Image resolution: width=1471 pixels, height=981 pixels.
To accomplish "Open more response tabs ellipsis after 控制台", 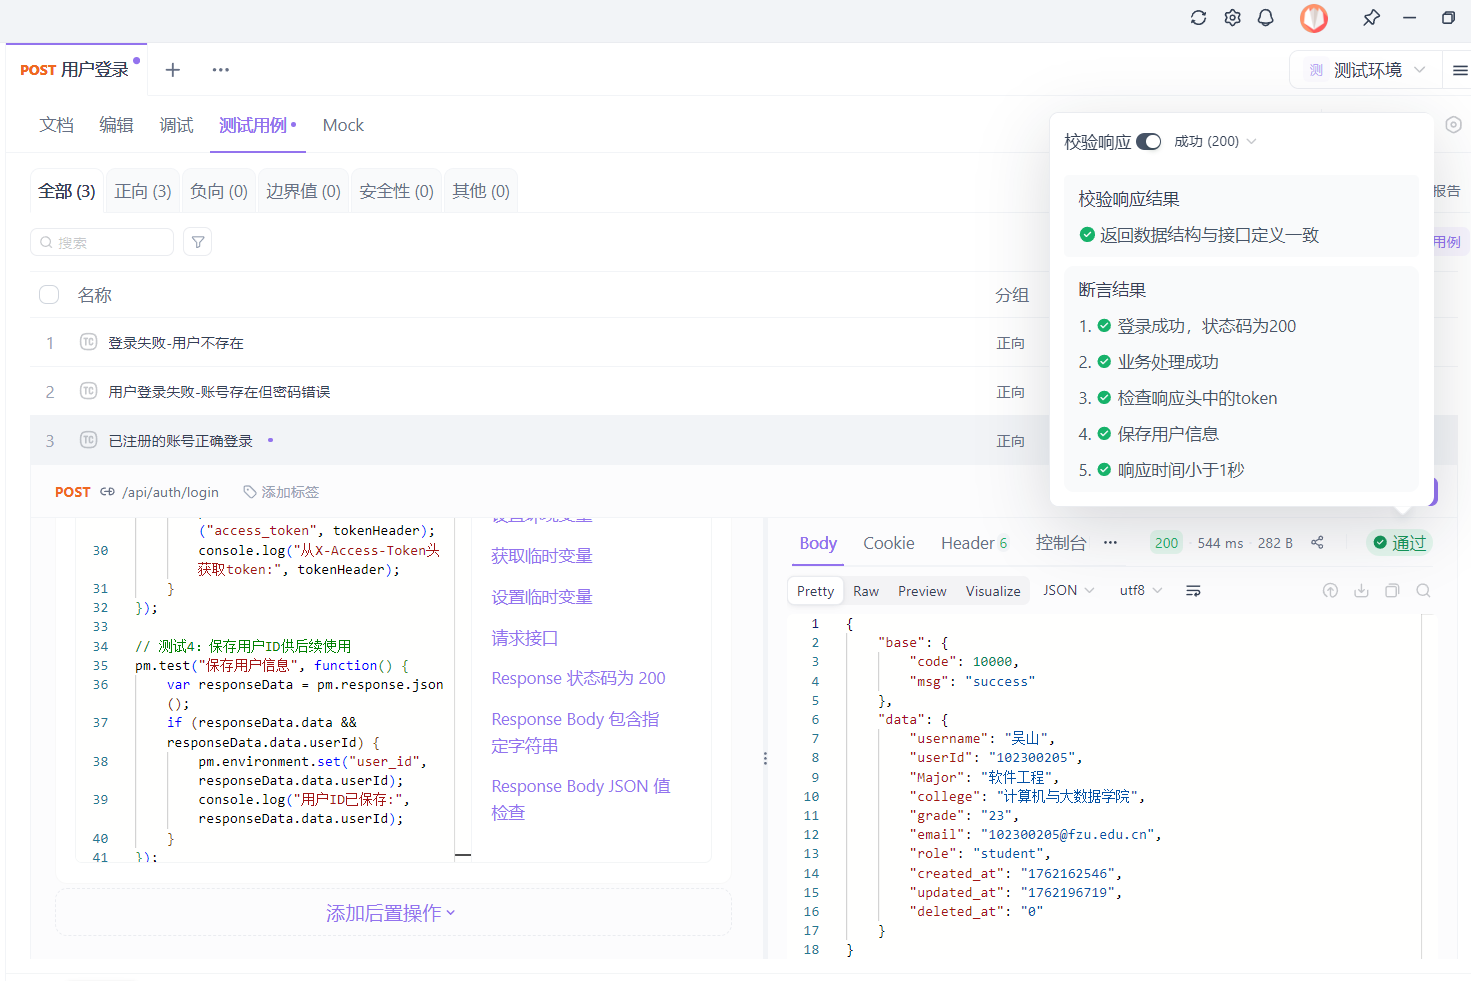I will pyautogui.click(x=1110, y=543).
